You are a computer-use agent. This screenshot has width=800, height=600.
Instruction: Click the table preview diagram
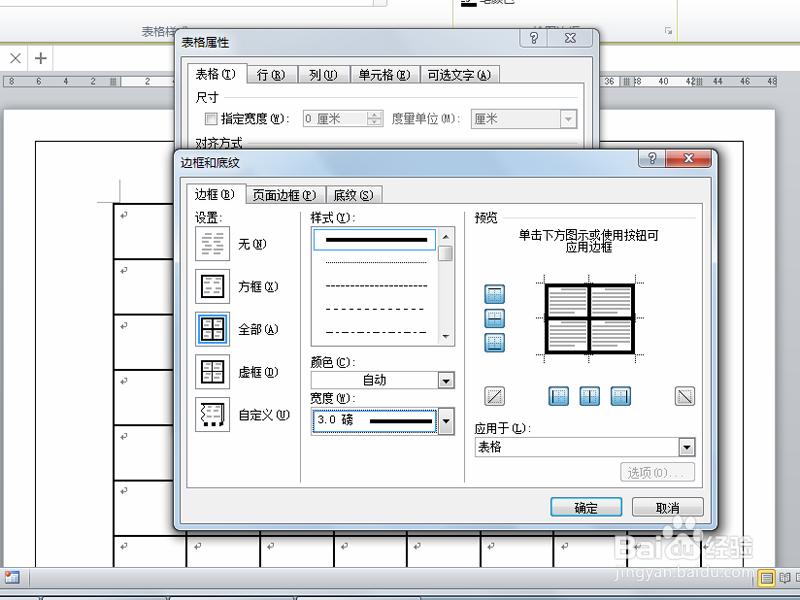click(589, 318)
